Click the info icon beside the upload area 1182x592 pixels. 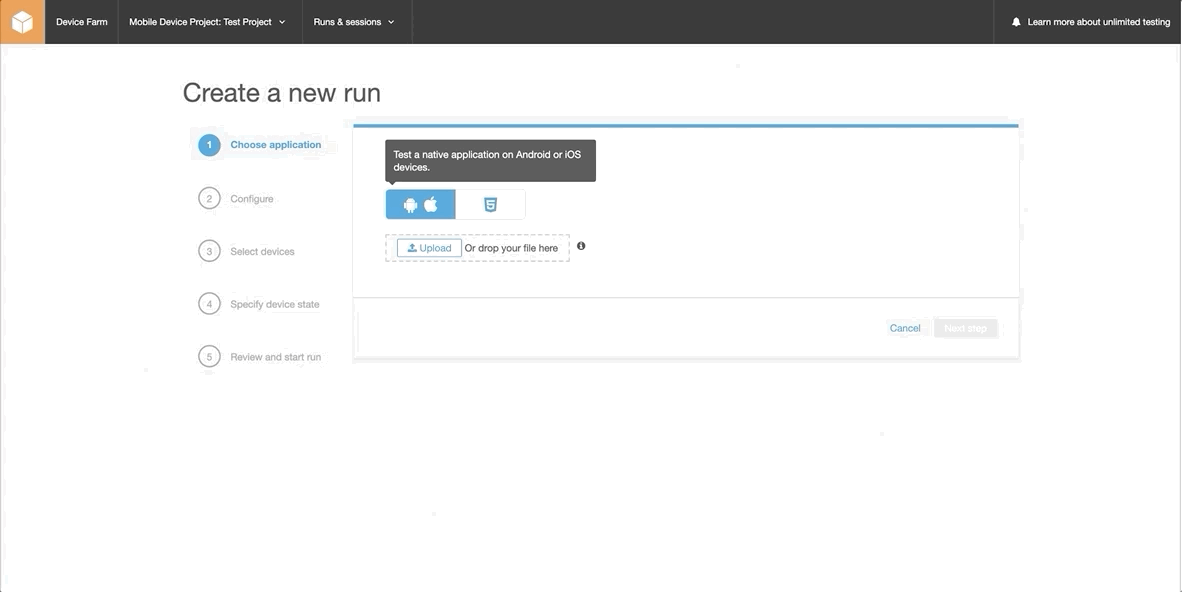click(x=581, y=246)
